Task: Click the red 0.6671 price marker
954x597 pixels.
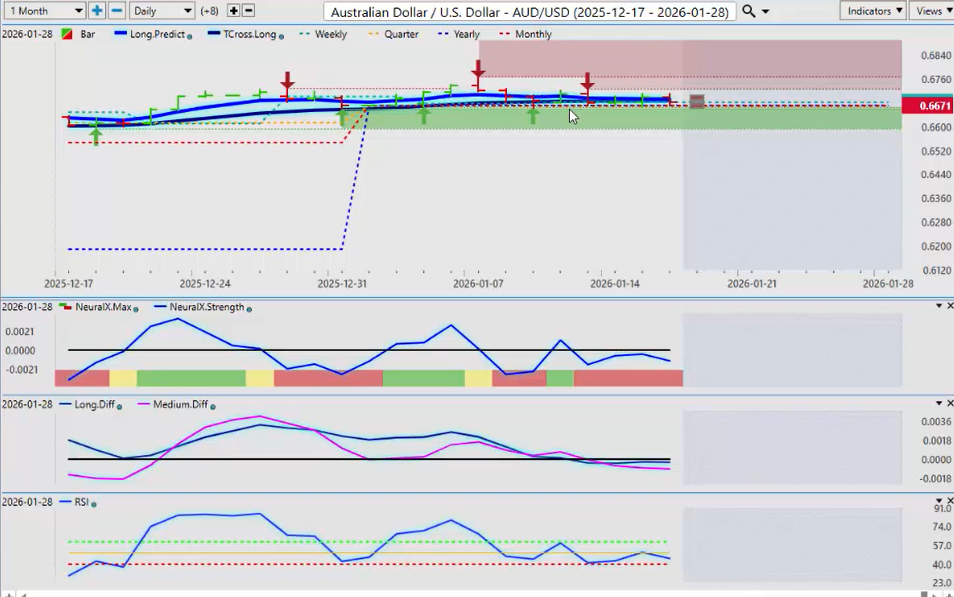Action: pos(927,105)
